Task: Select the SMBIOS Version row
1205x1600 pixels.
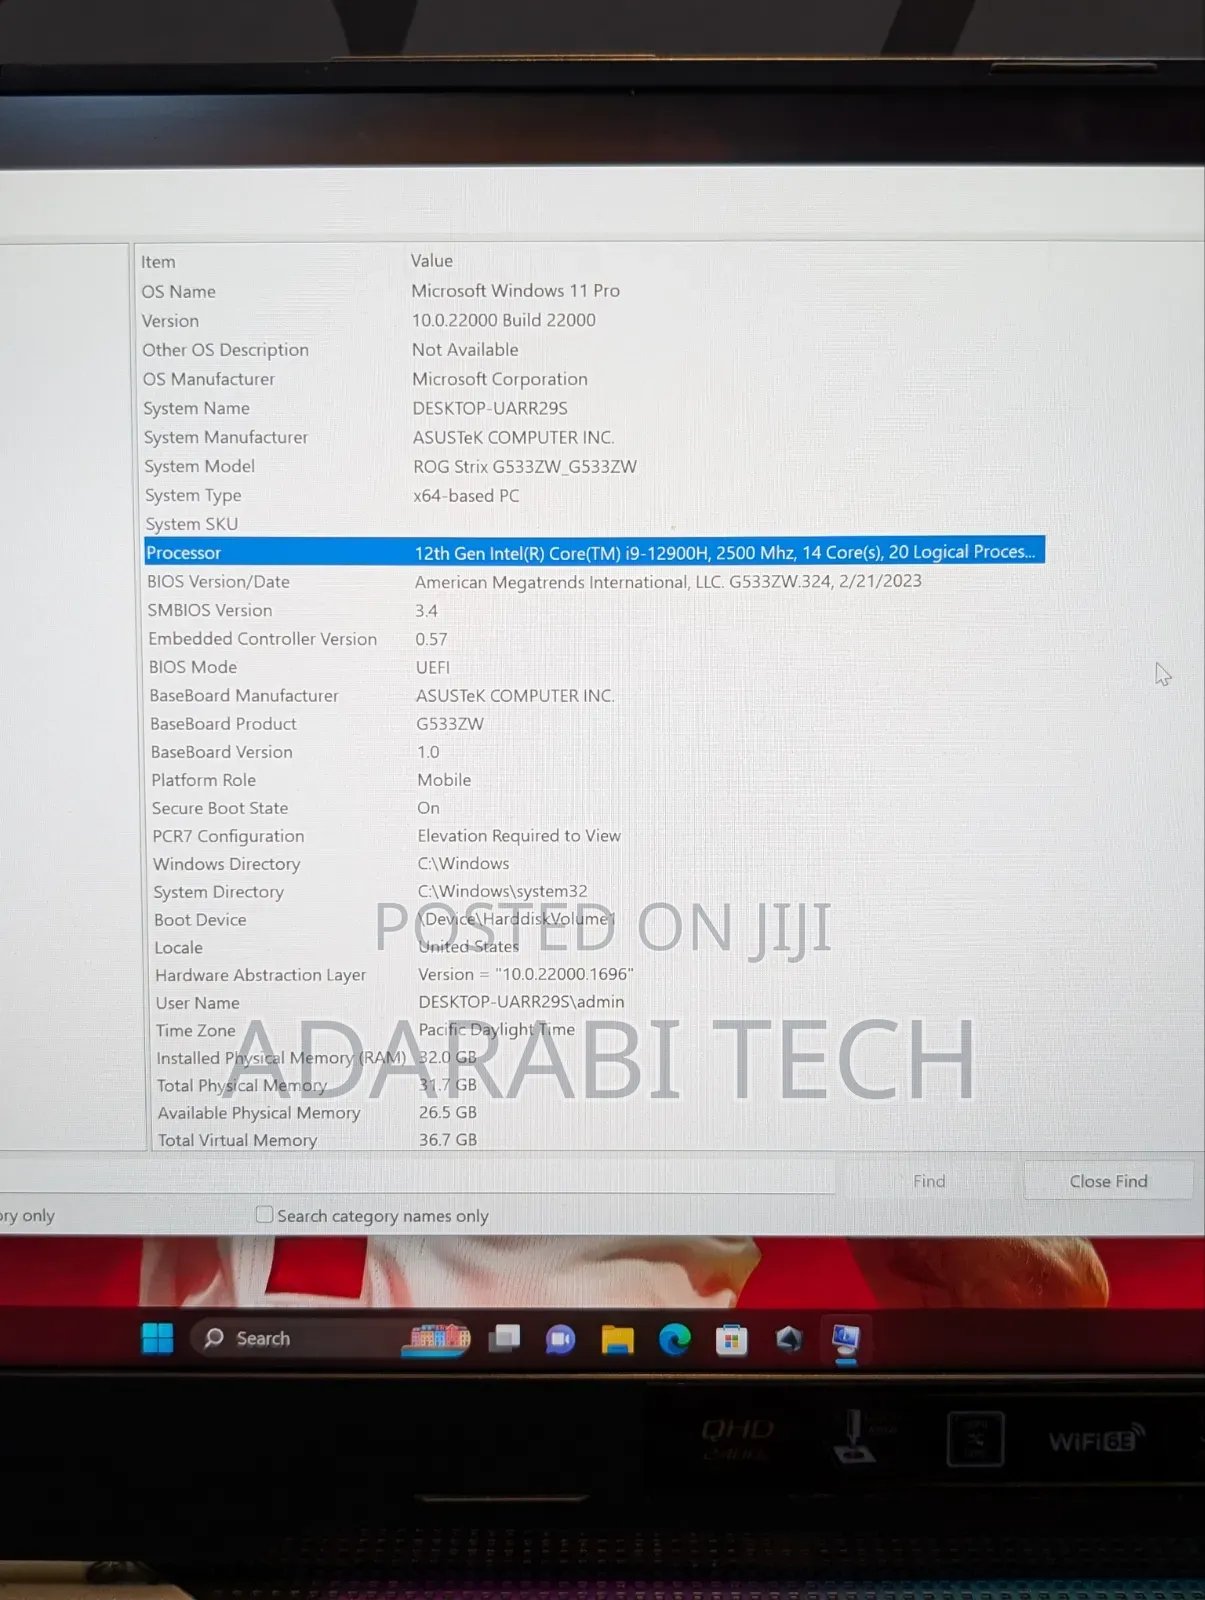Action: point(594,610)
